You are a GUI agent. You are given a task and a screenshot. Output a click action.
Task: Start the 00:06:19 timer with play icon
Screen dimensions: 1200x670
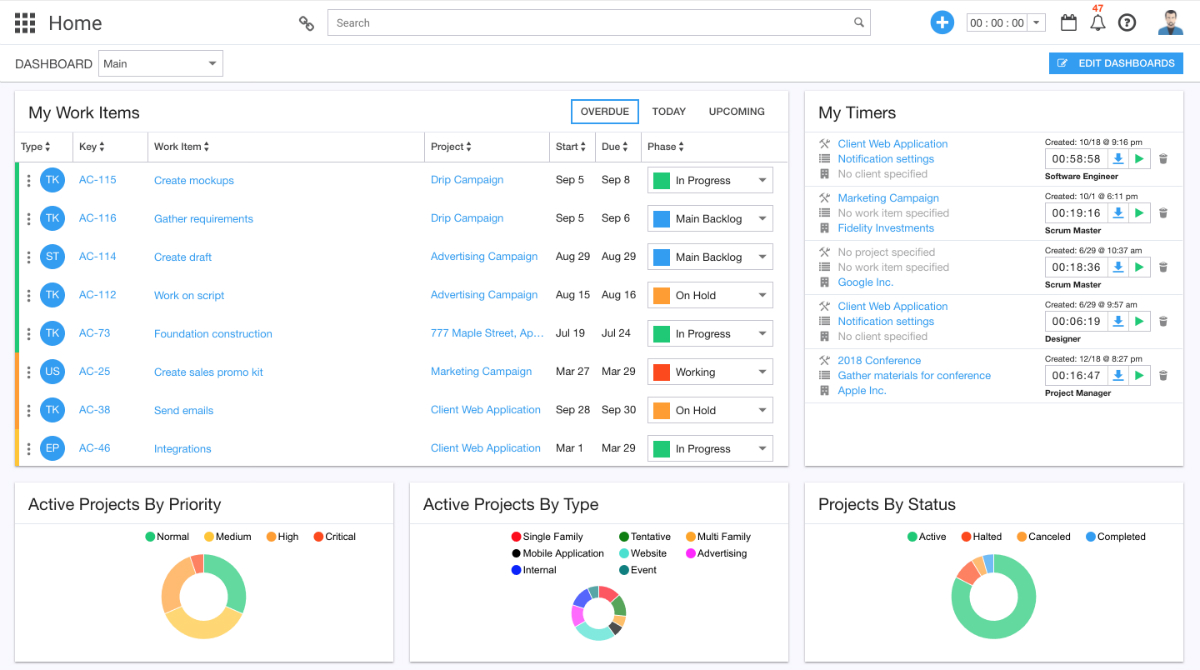1139,321
